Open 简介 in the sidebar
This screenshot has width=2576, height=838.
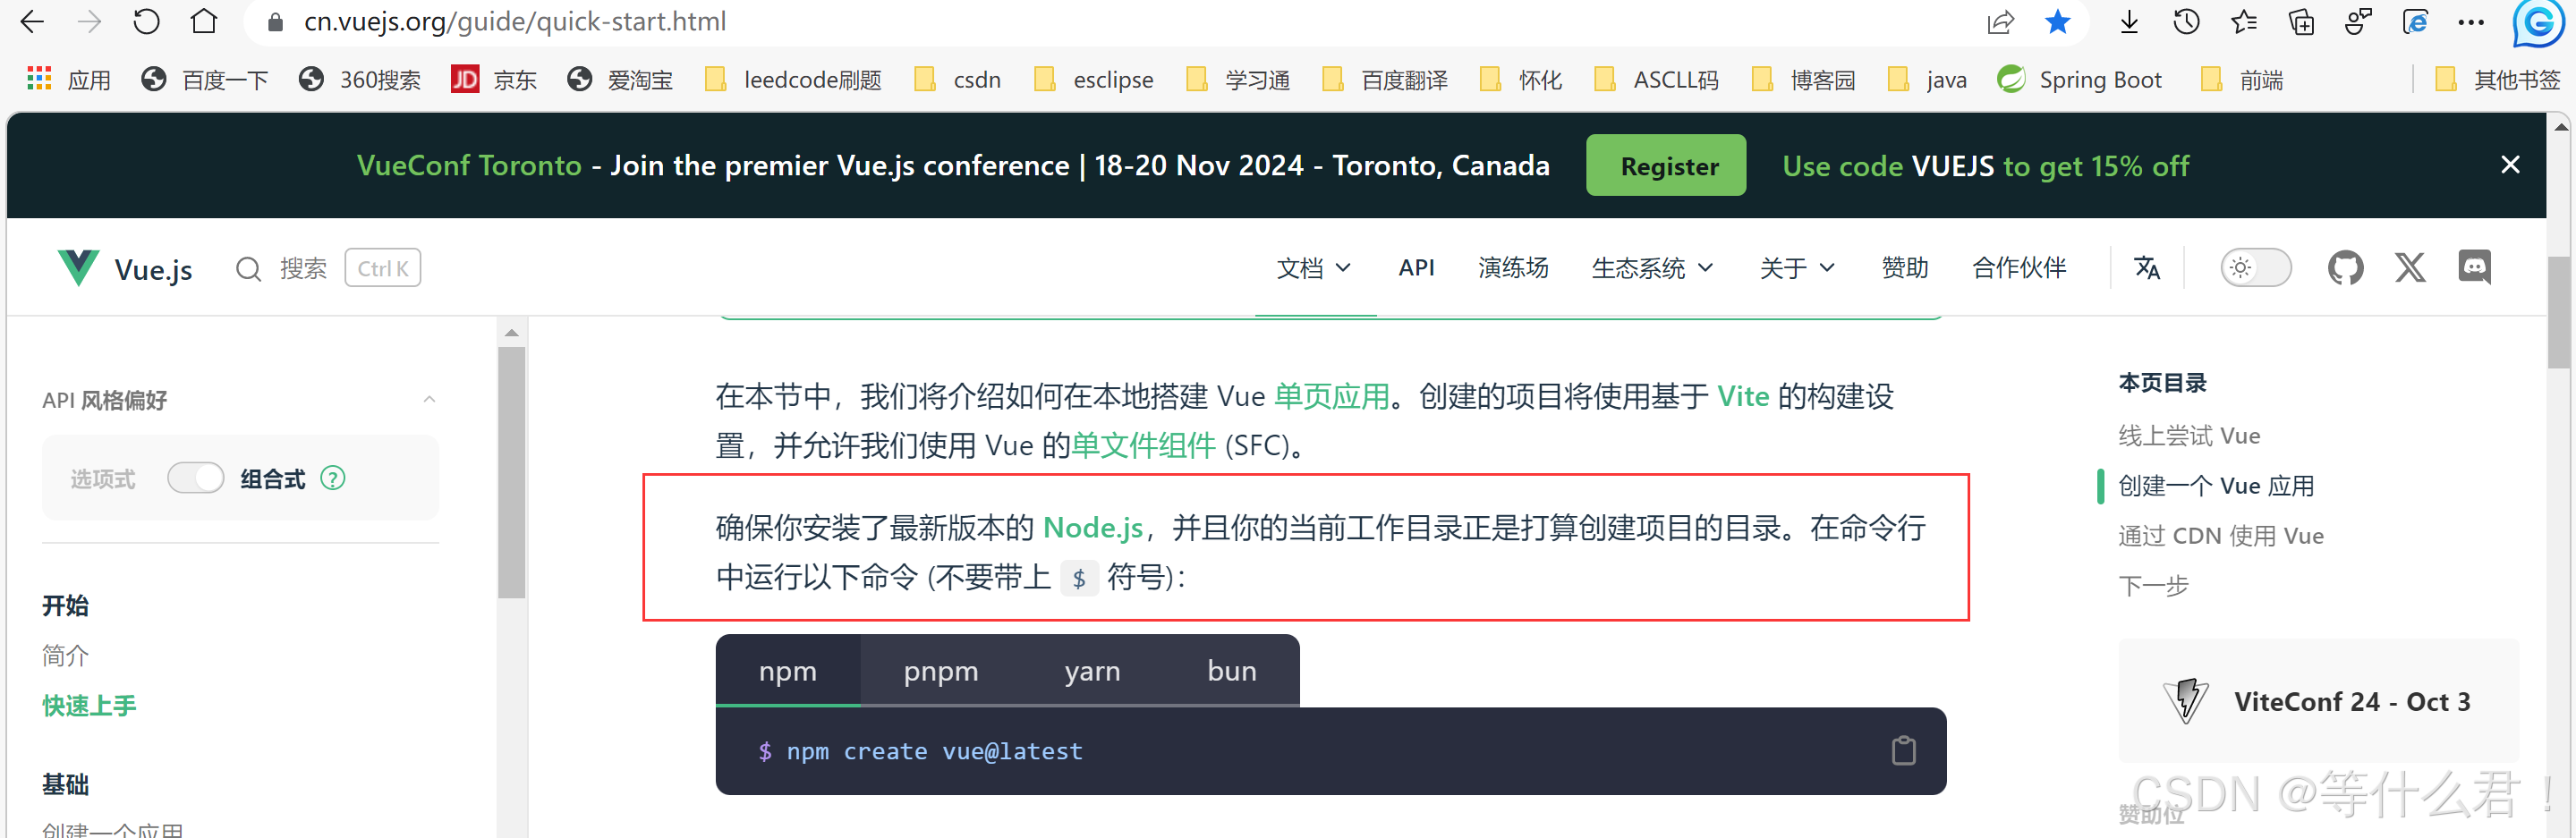coord(65,655)
